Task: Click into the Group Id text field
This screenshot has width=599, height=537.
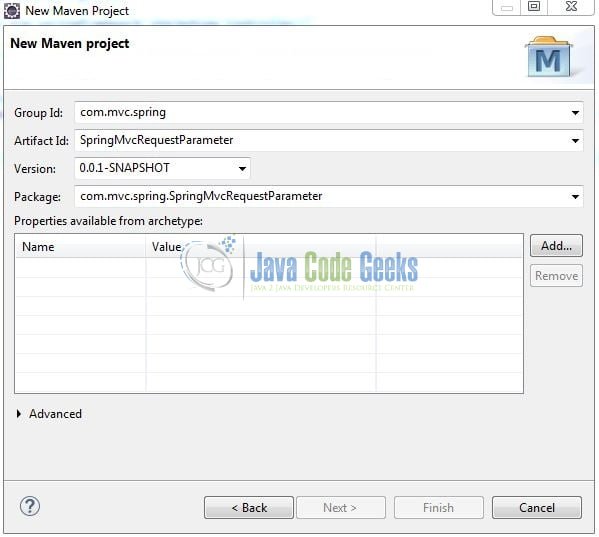Action: click(x=321, y=113)
